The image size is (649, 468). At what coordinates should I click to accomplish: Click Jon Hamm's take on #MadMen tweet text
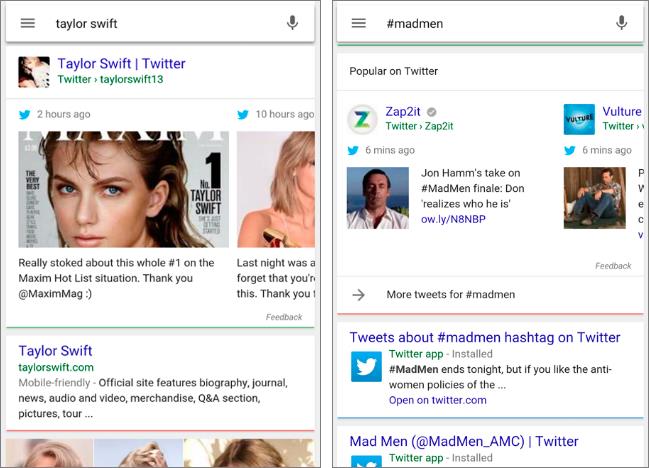click(x=473, y=188)
